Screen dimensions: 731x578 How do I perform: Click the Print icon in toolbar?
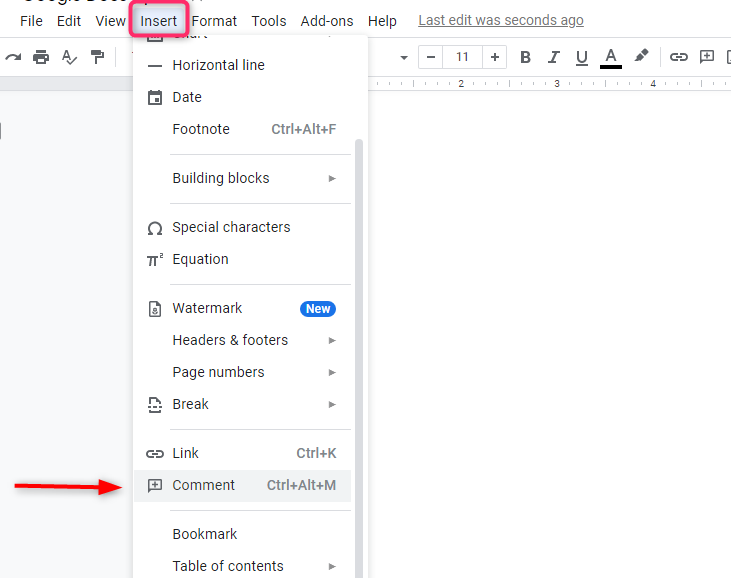(41, 57)
